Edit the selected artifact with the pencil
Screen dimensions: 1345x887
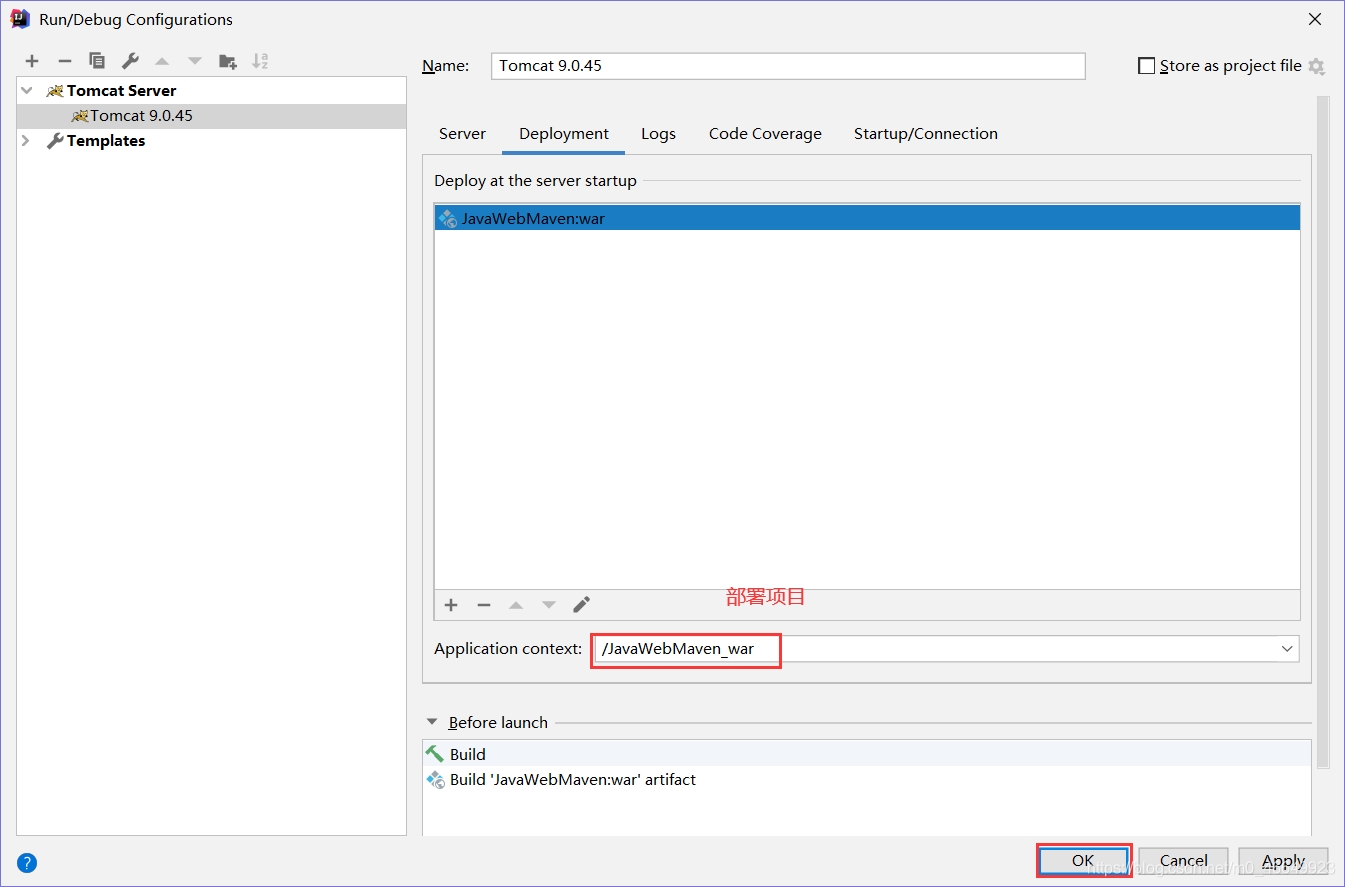click(x=581, y=605)
